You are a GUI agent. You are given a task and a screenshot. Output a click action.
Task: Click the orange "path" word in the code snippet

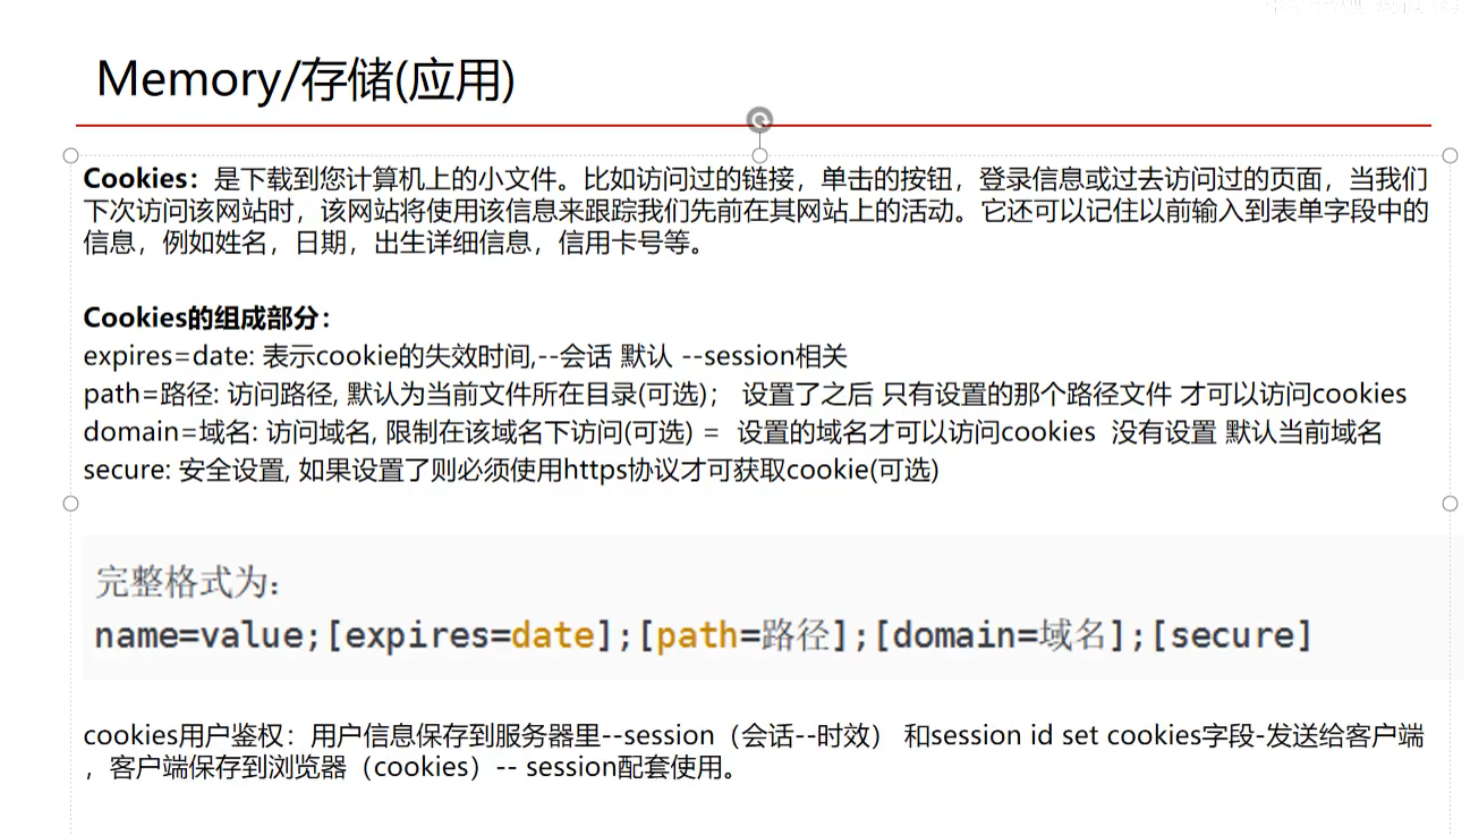coord(697,636)
